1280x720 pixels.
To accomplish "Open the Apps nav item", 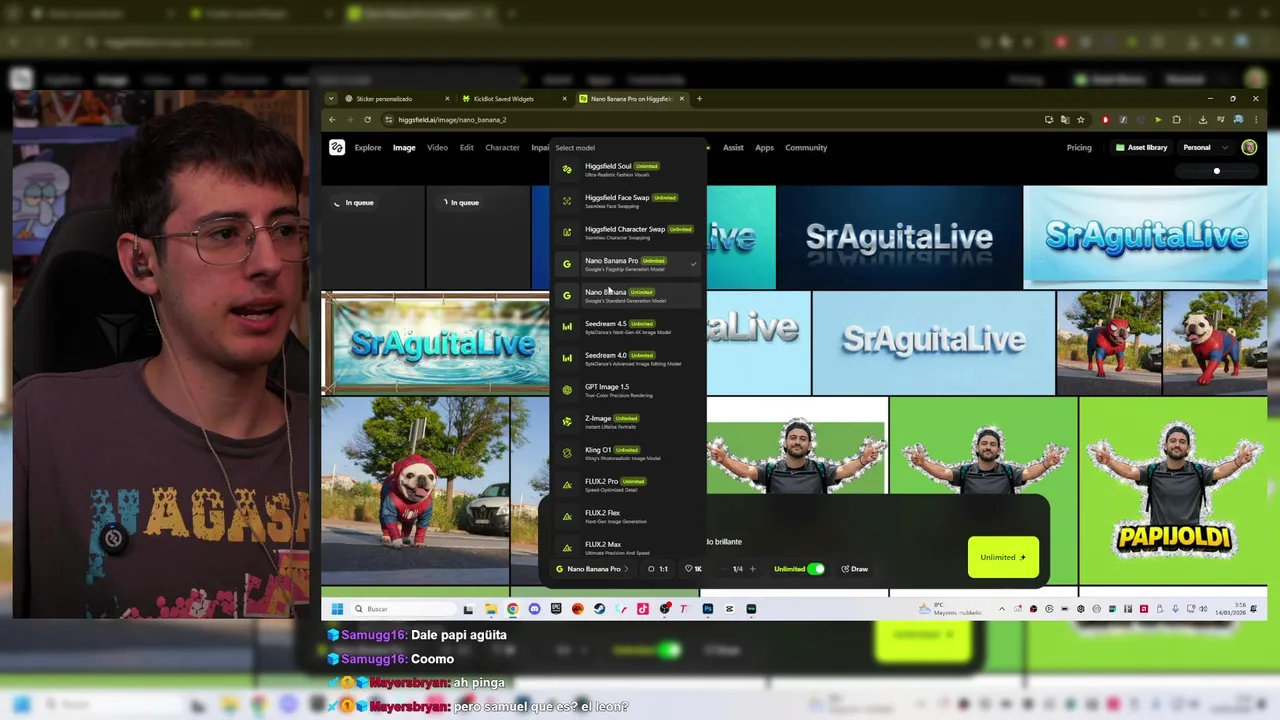I will pos(764,147).
